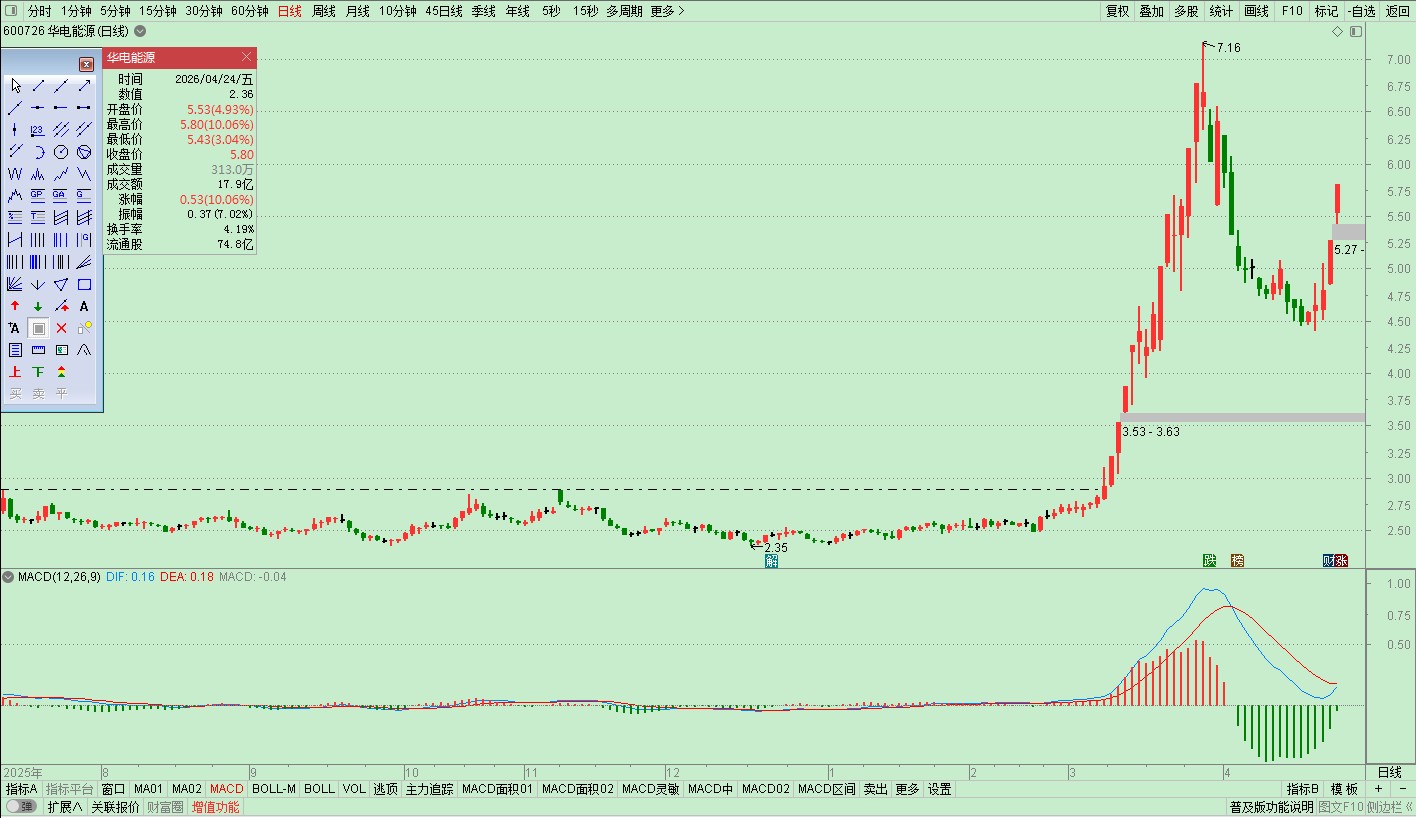Select the arrow pointer drawing tool
The image size is (1416, 818).
(15, 86)
